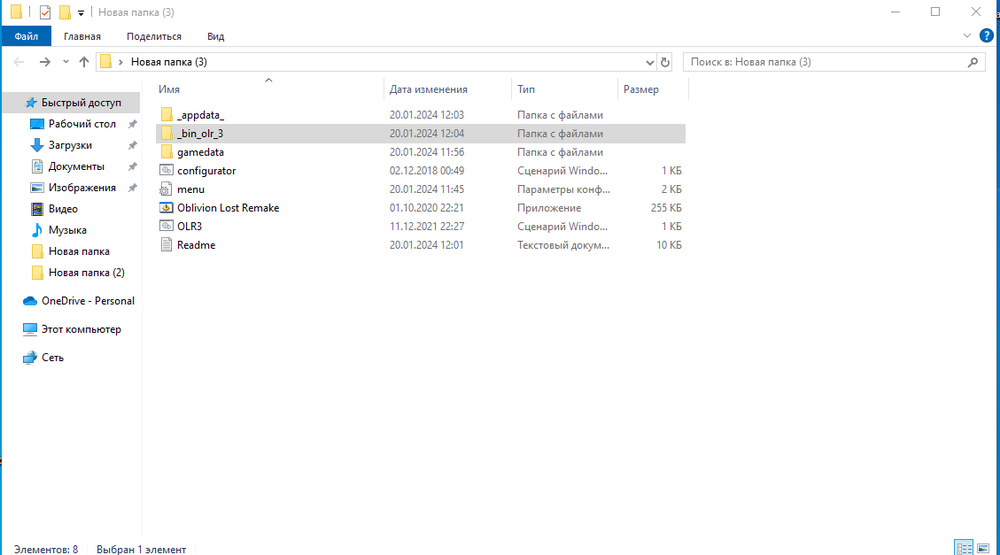The height and width of the screenshot is (555, 1000).
Task: Unpin Downloads using its pin icon
Action: 133,145
